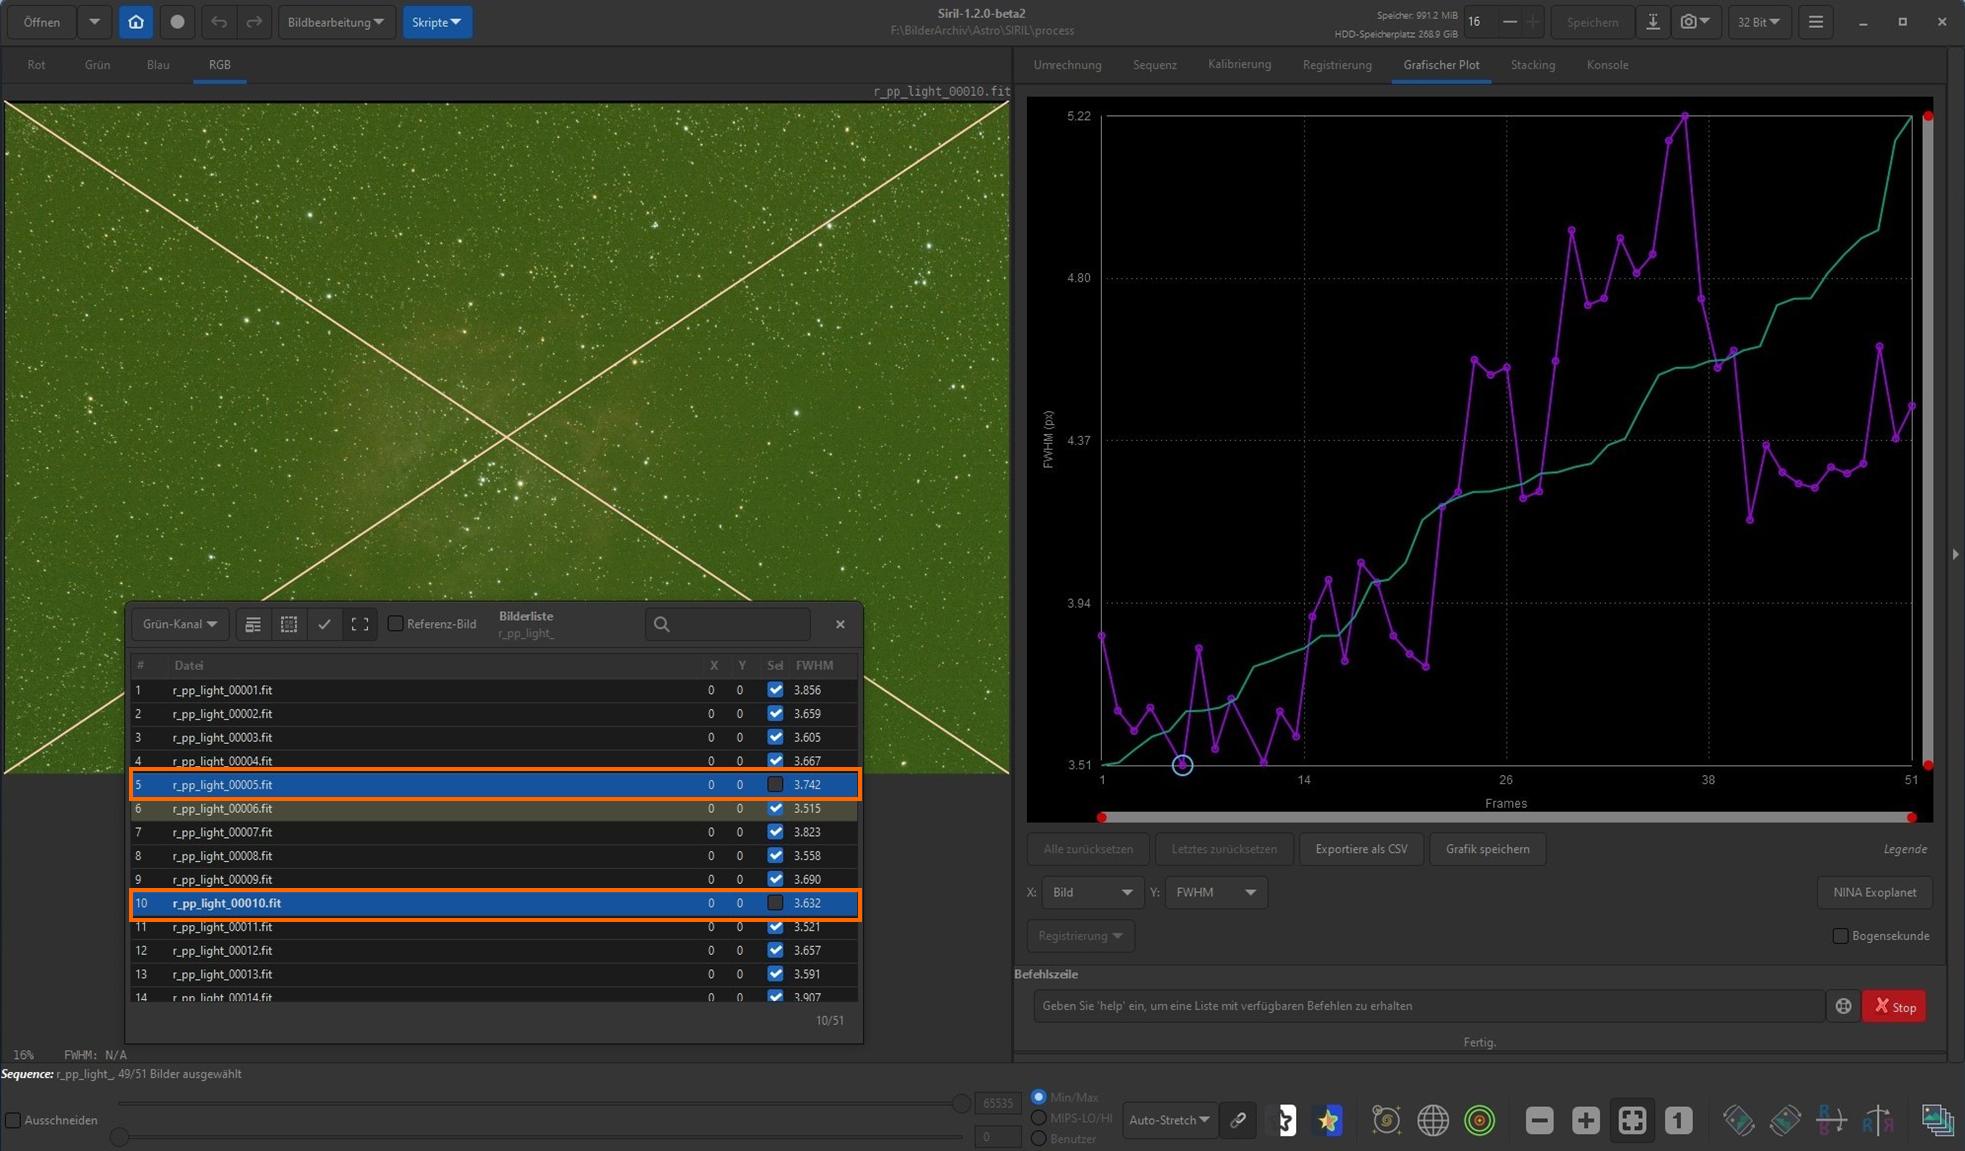Check the box for r_pp_light_00005.fit

tap(775, 785)
